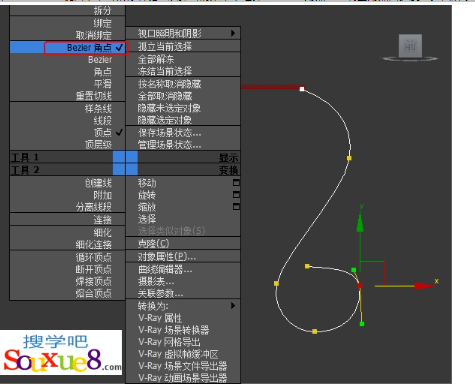Screen dimensions: 475x386
Task: Choose 全部取消隐藏
Action: click(x=183, y=96)
